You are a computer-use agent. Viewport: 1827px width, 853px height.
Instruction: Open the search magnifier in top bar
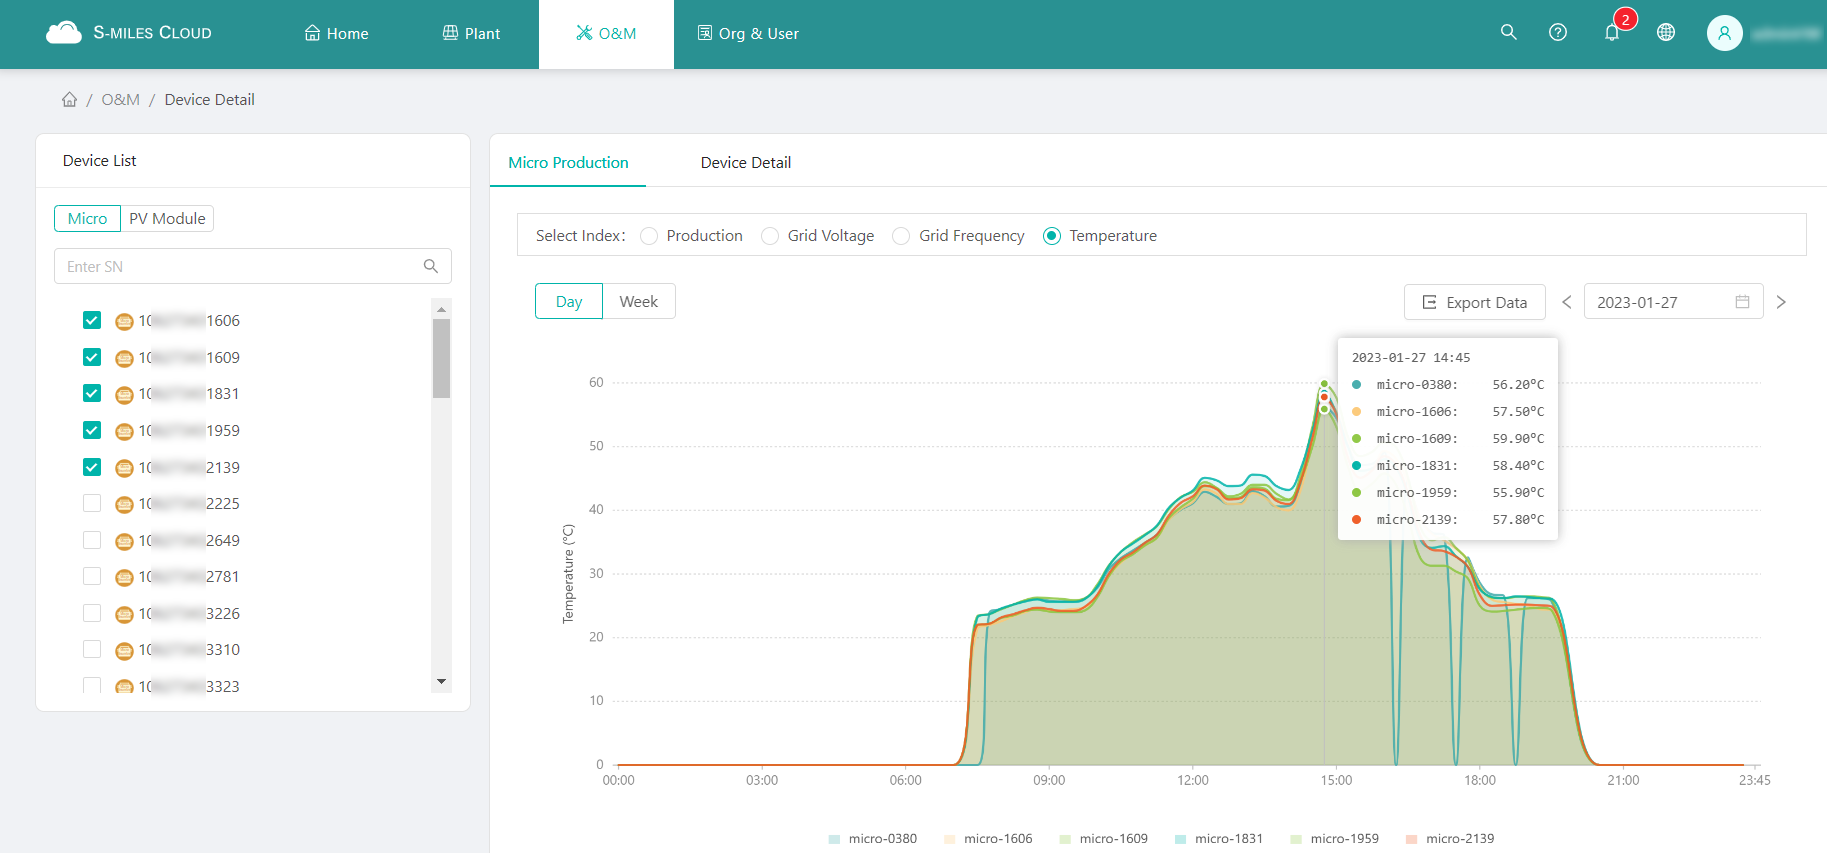(1508, 33)
